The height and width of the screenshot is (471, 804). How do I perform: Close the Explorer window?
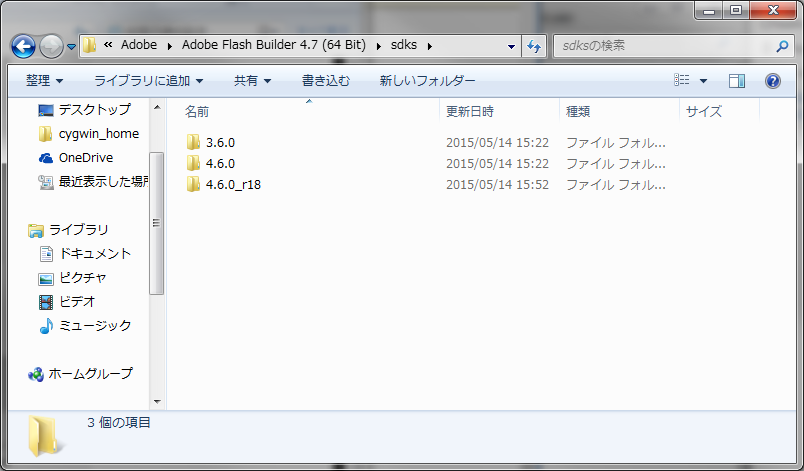(x=773, y=10)
